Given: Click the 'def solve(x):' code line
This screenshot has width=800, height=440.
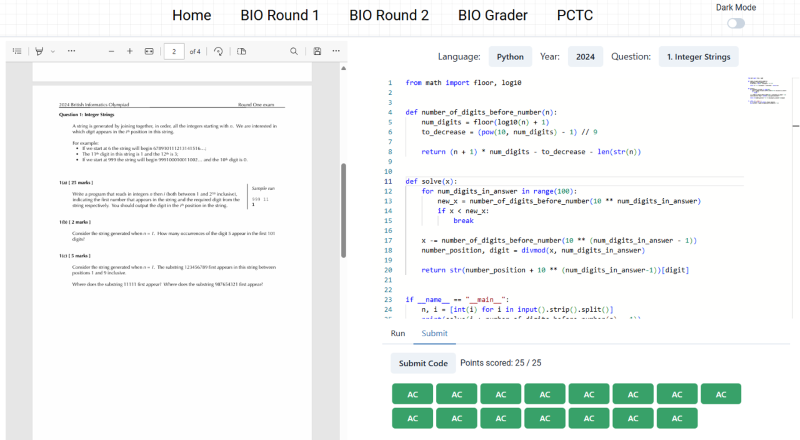Looking at the screenshot, I should pos(431,181).
